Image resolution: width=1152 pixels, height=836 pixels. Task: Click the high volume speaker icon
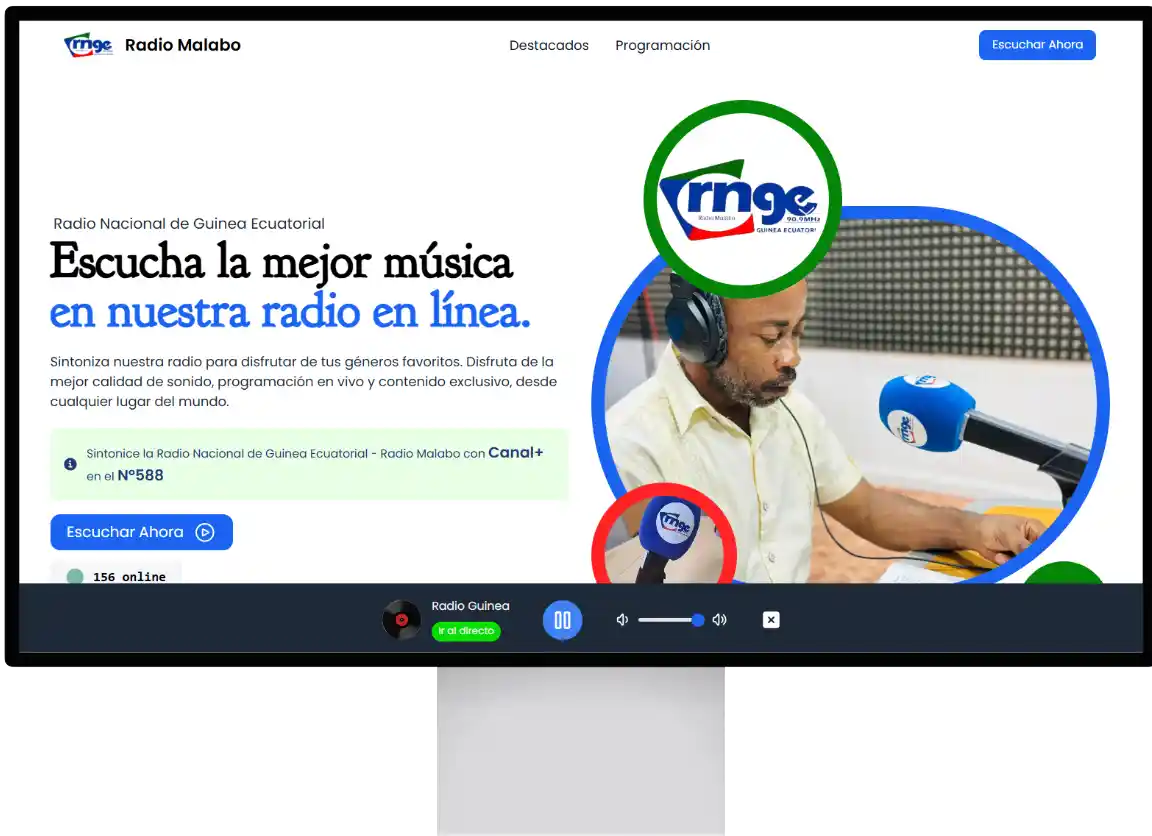tap(719, 620)
